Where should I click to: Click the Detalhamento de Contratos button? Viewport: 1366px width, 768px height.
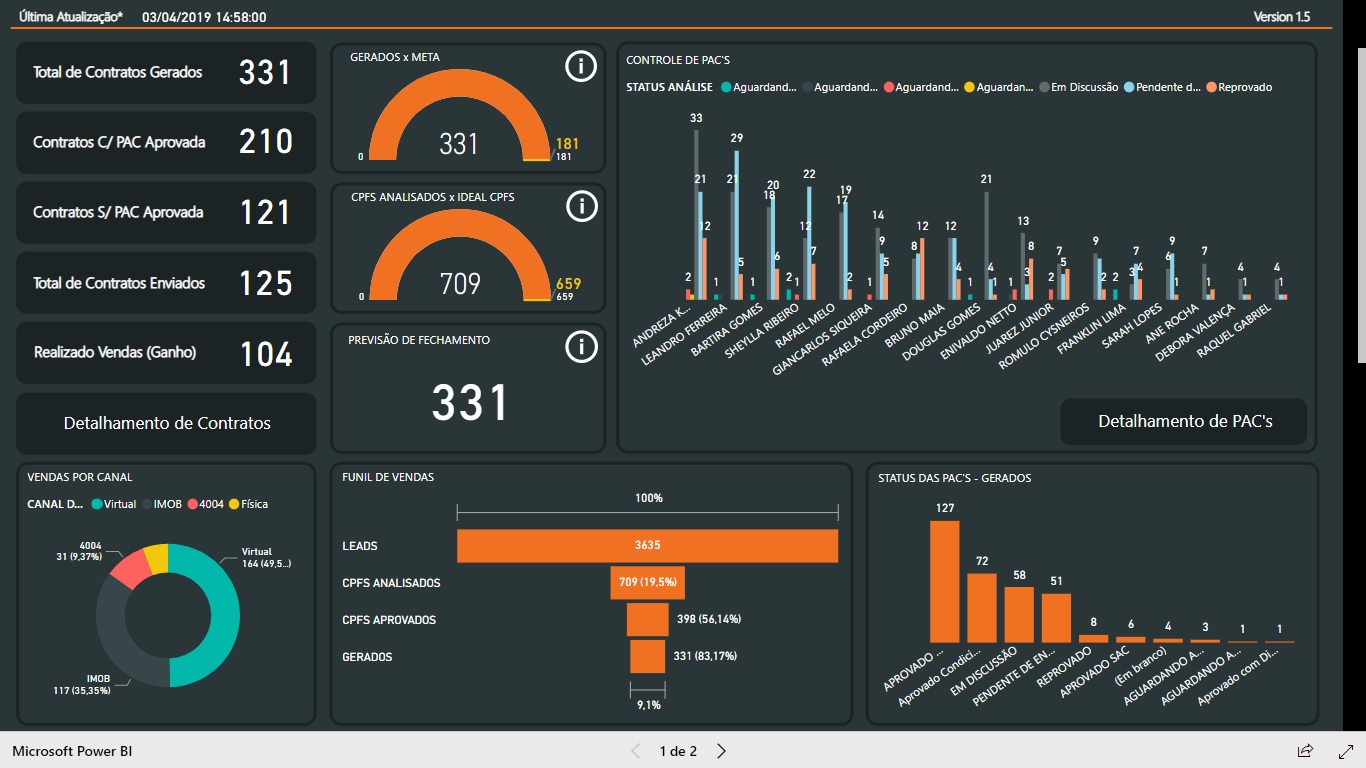(x=165, y=424)
